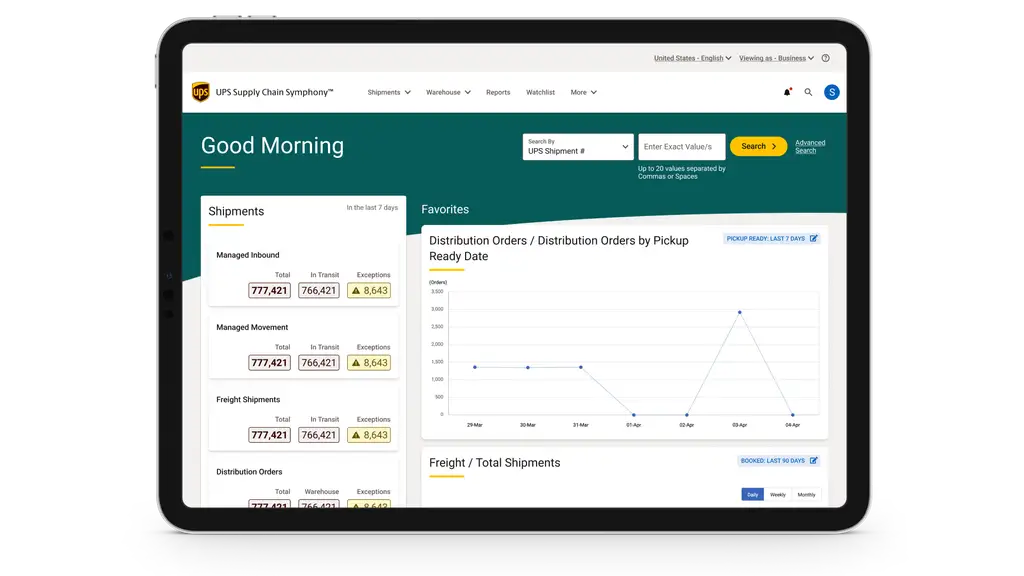Click the 03-Apr peak data point
This screenshot has width=1024, height=576.
coord(739,313)
